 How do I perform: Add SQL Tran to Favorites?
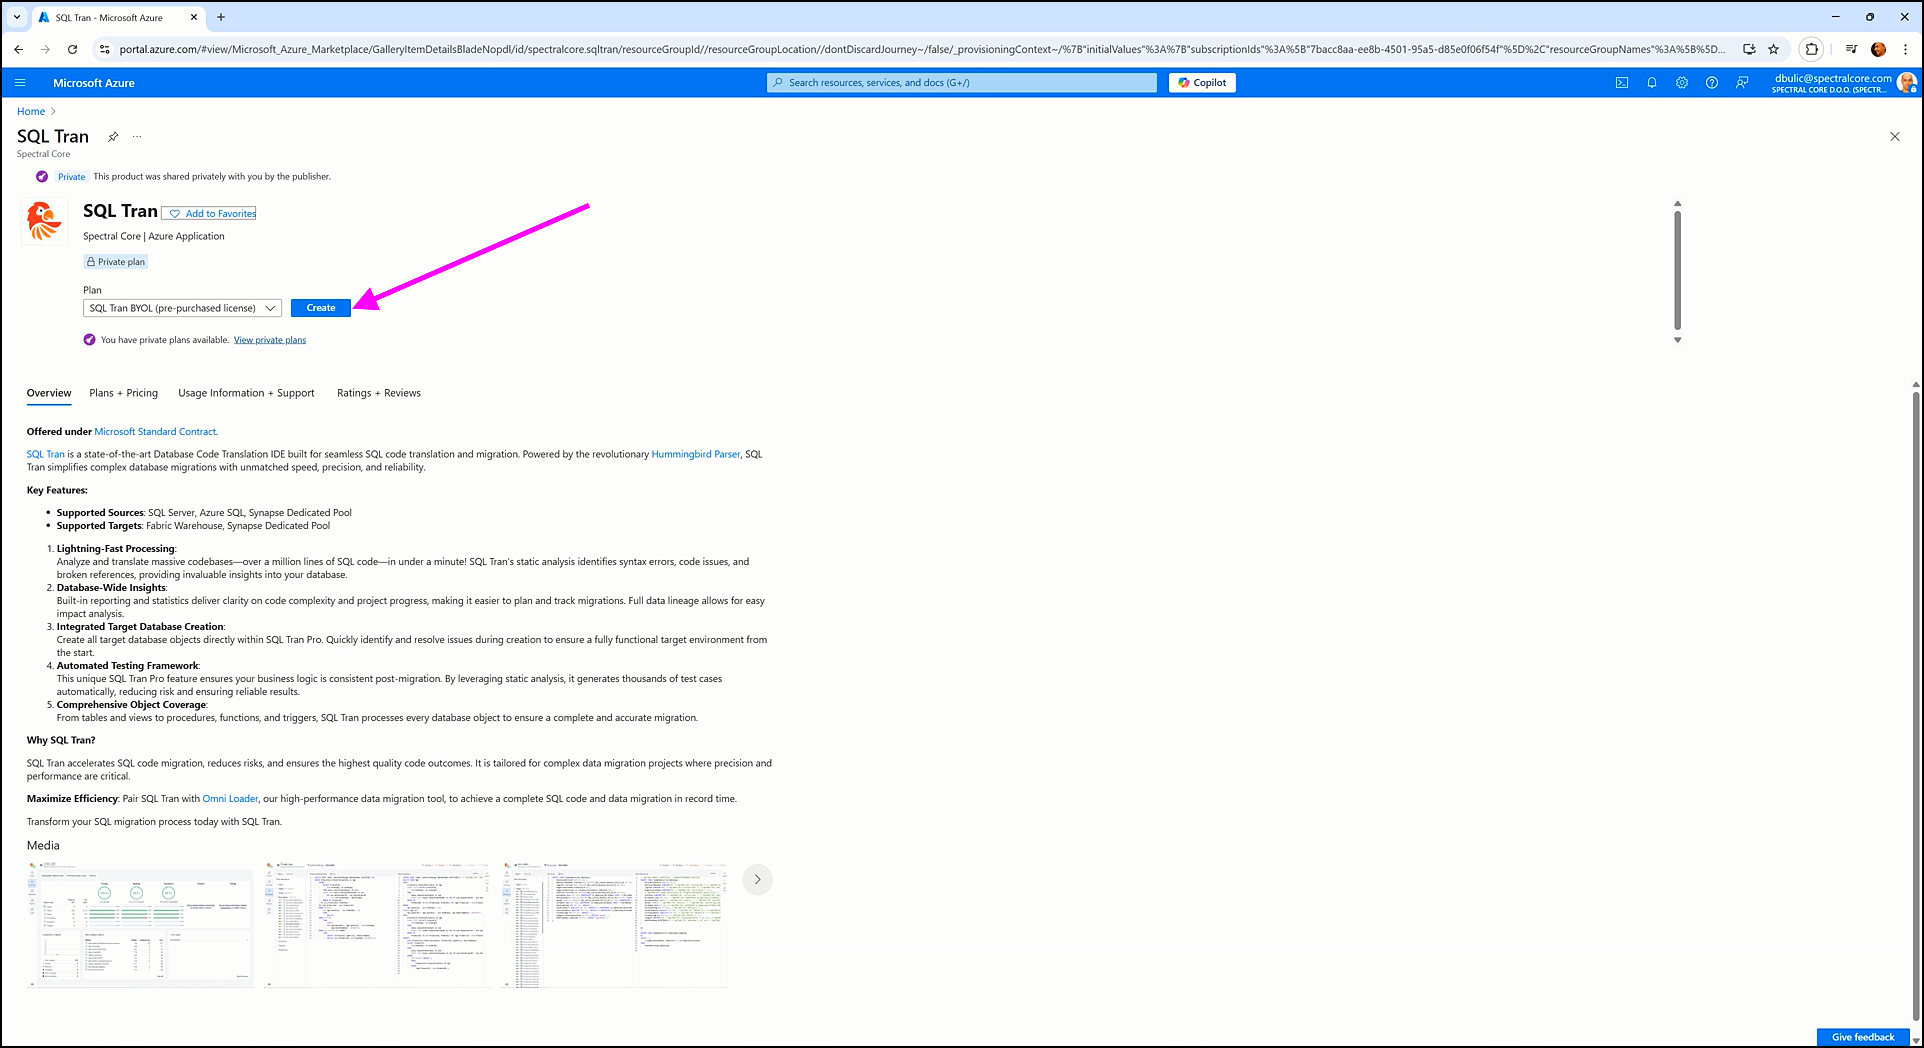[210, 214]
